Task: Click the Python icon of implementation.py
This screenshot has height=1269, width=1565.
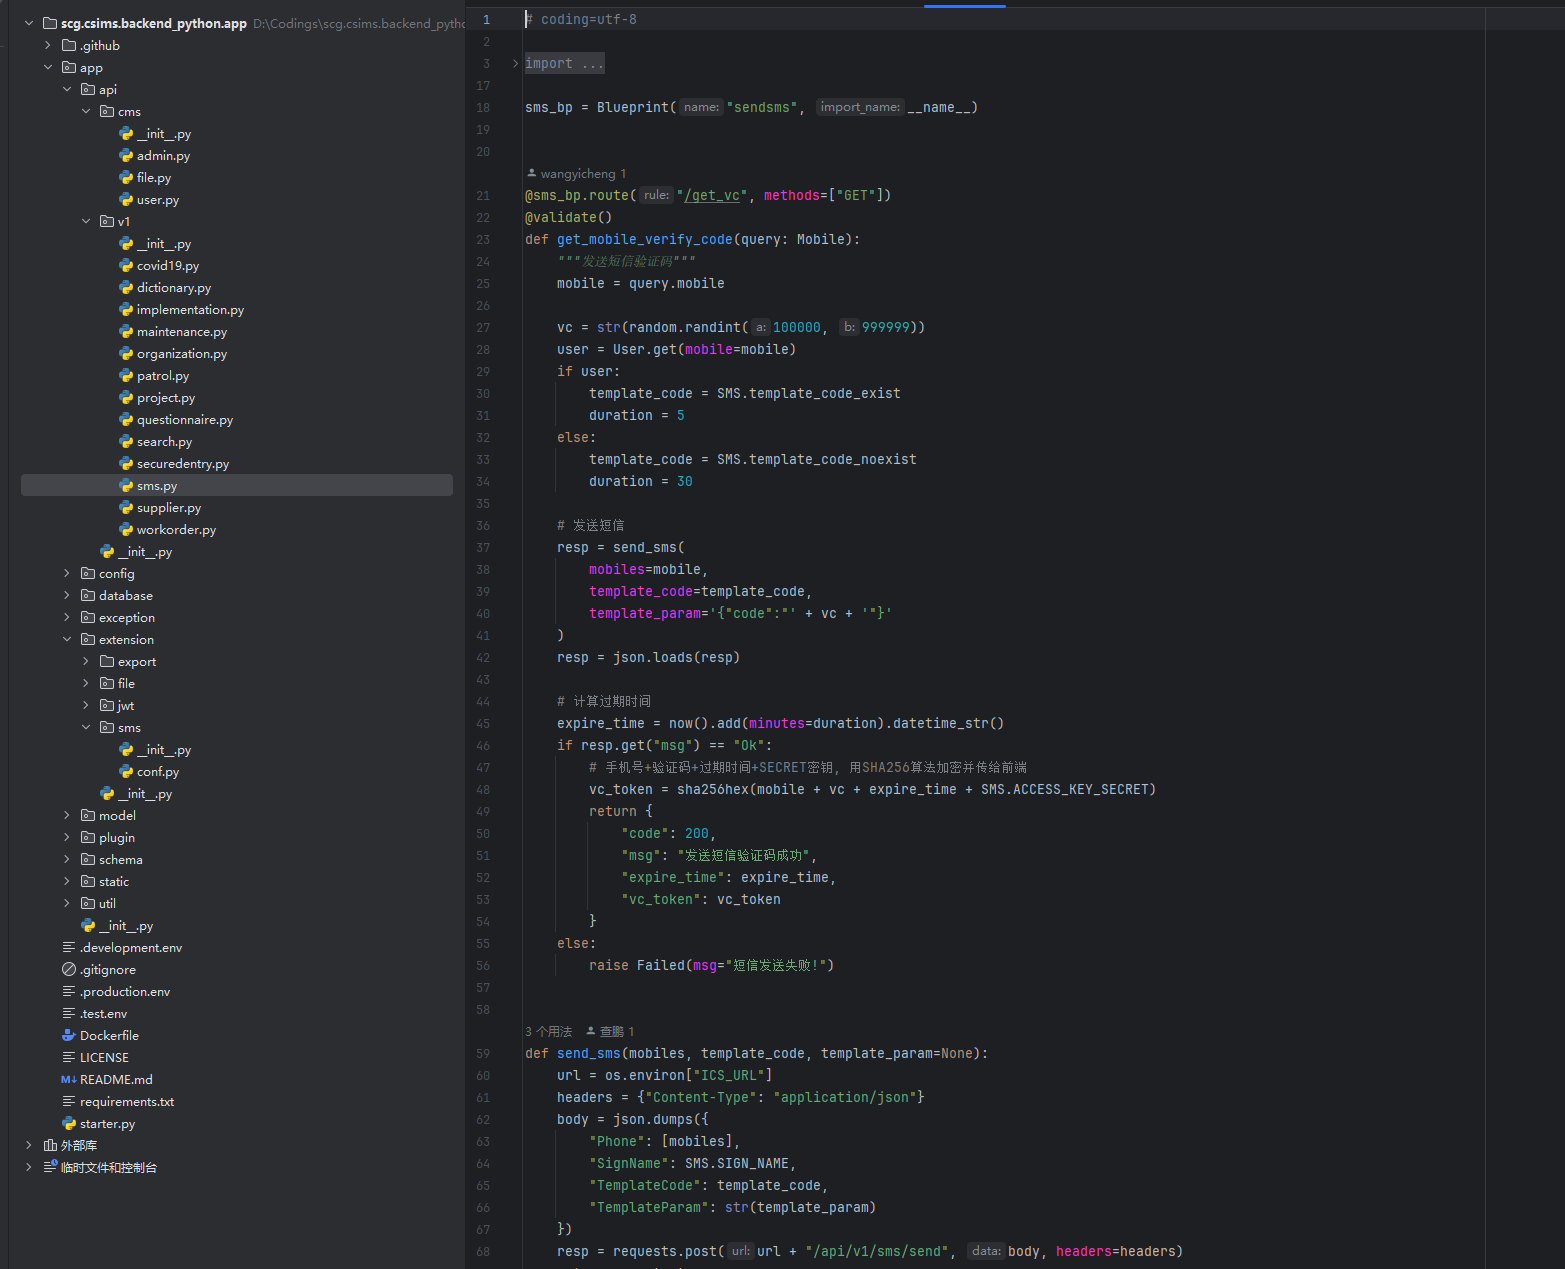Action: pyautogui.click(x=126, y=309)
